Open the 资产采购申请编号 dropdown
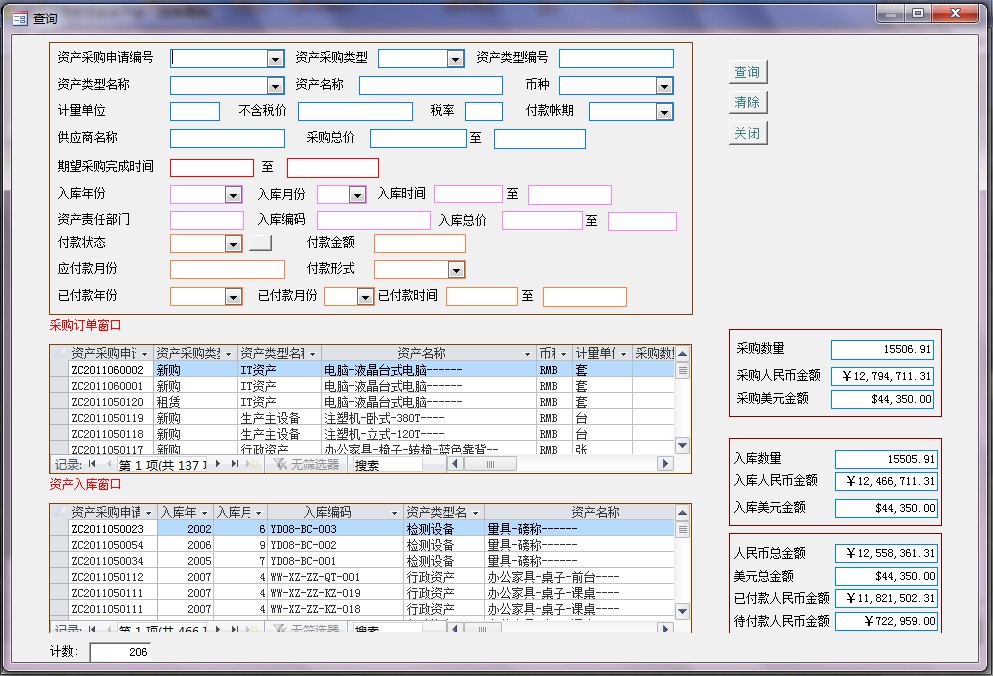The height and width of the screenshot is (676, 993). tap(275, 59)
